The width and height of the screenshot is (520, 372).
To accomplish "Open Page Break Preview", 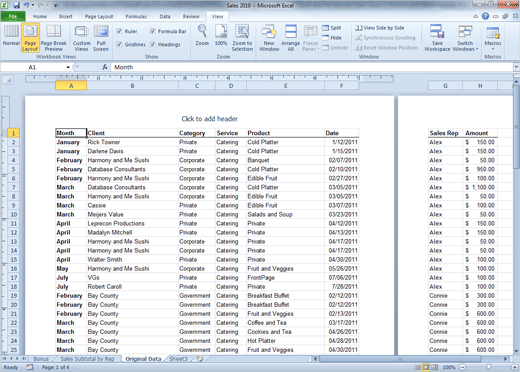I will pyautogui.click(x=54, y=38).
